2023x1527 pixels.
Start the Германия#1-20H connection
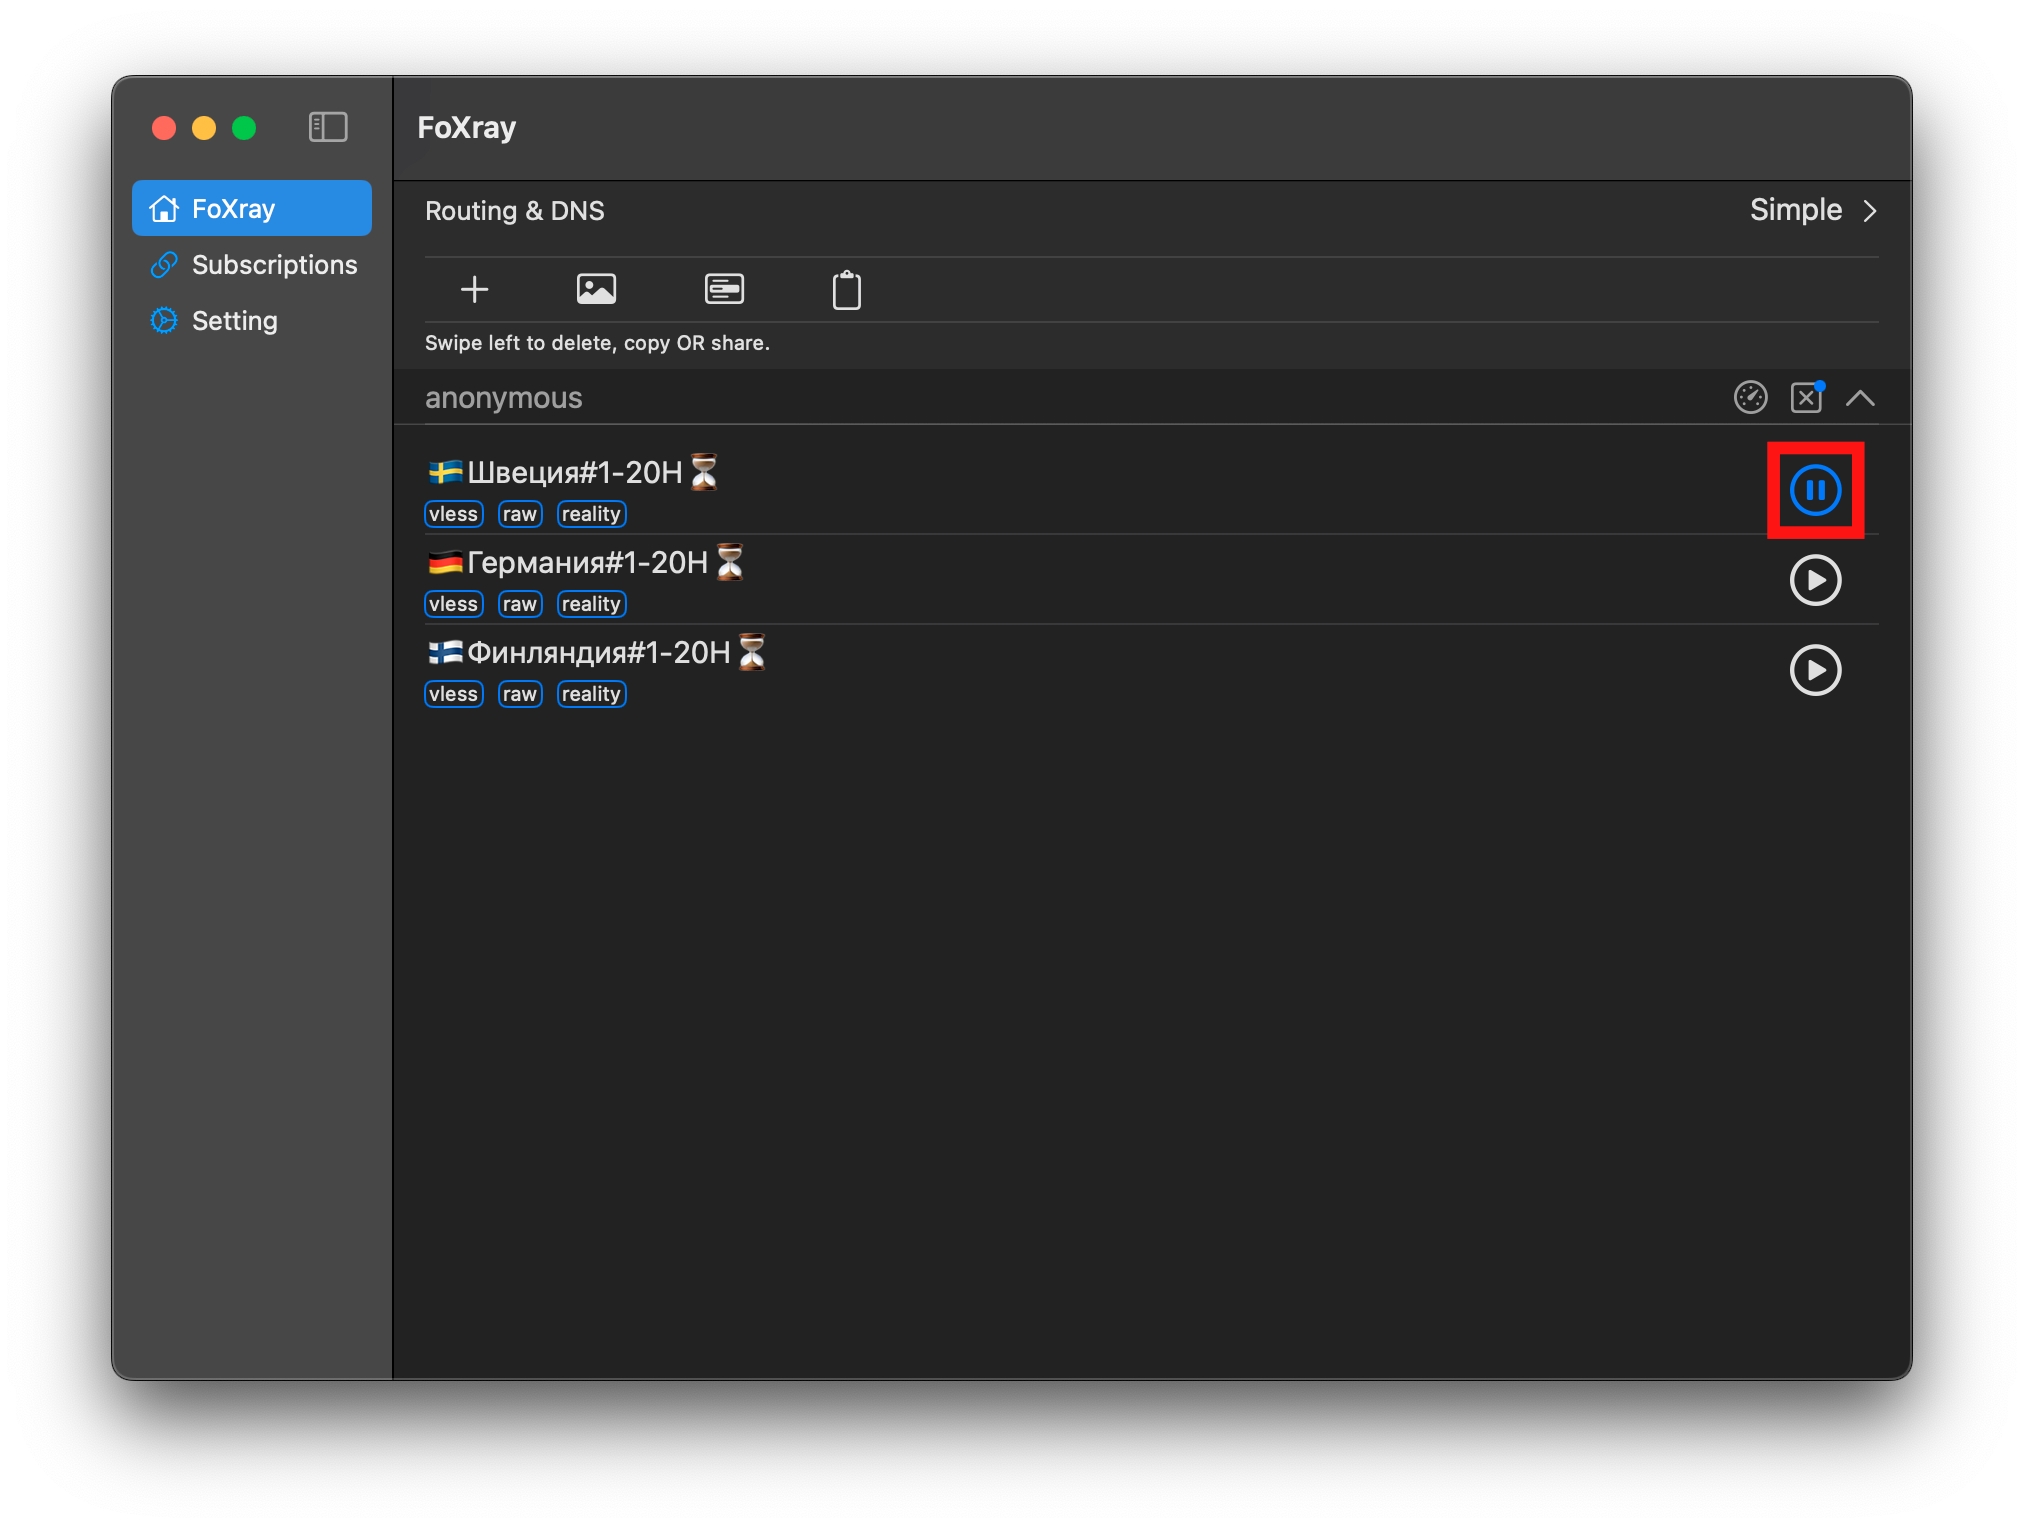[x=1815, y=580]
